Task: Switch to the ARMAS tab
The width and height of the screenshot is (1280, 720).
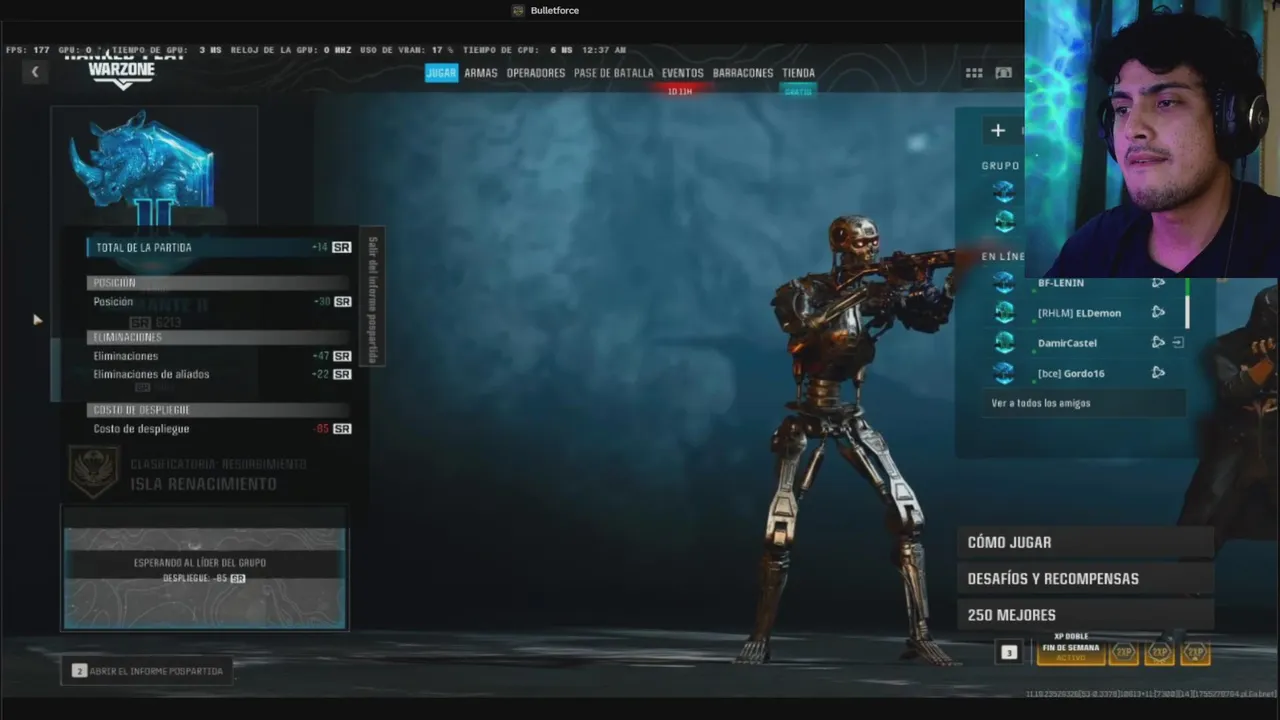Action: pyautogui.click(x=481, y=73)
